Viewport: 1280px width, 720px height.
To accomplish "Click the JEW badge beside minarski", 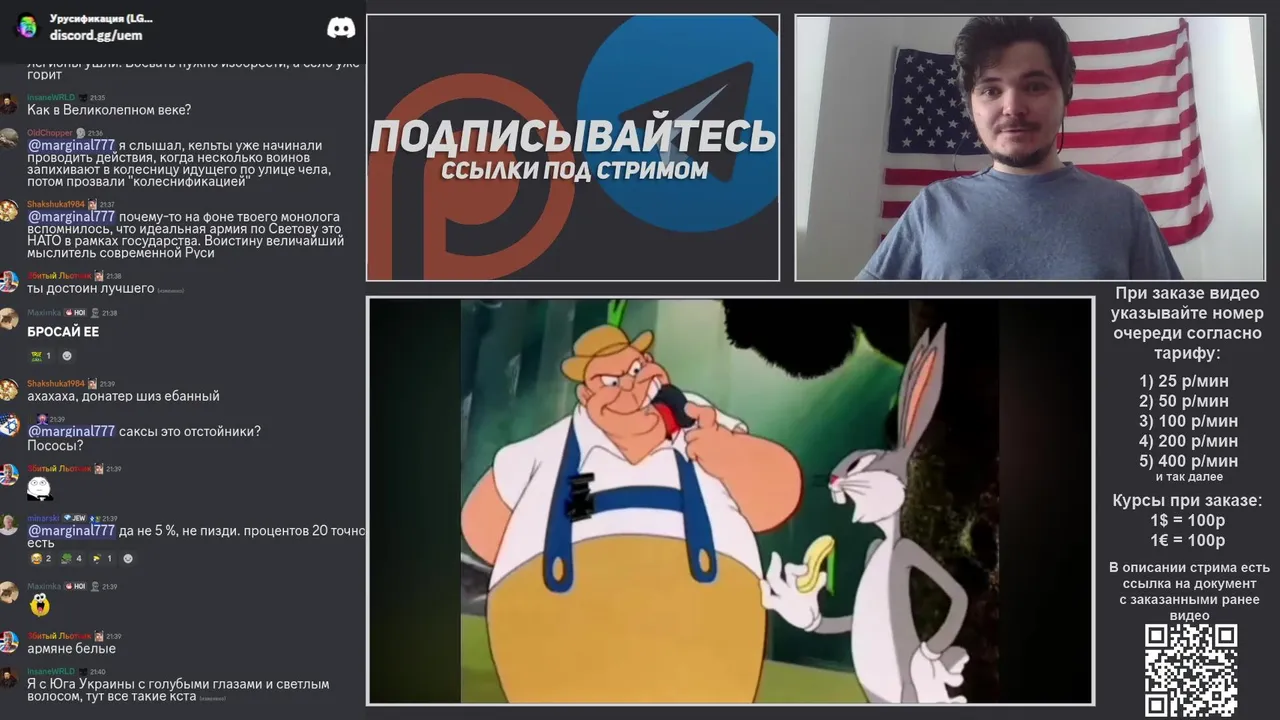I will point(75,519).
